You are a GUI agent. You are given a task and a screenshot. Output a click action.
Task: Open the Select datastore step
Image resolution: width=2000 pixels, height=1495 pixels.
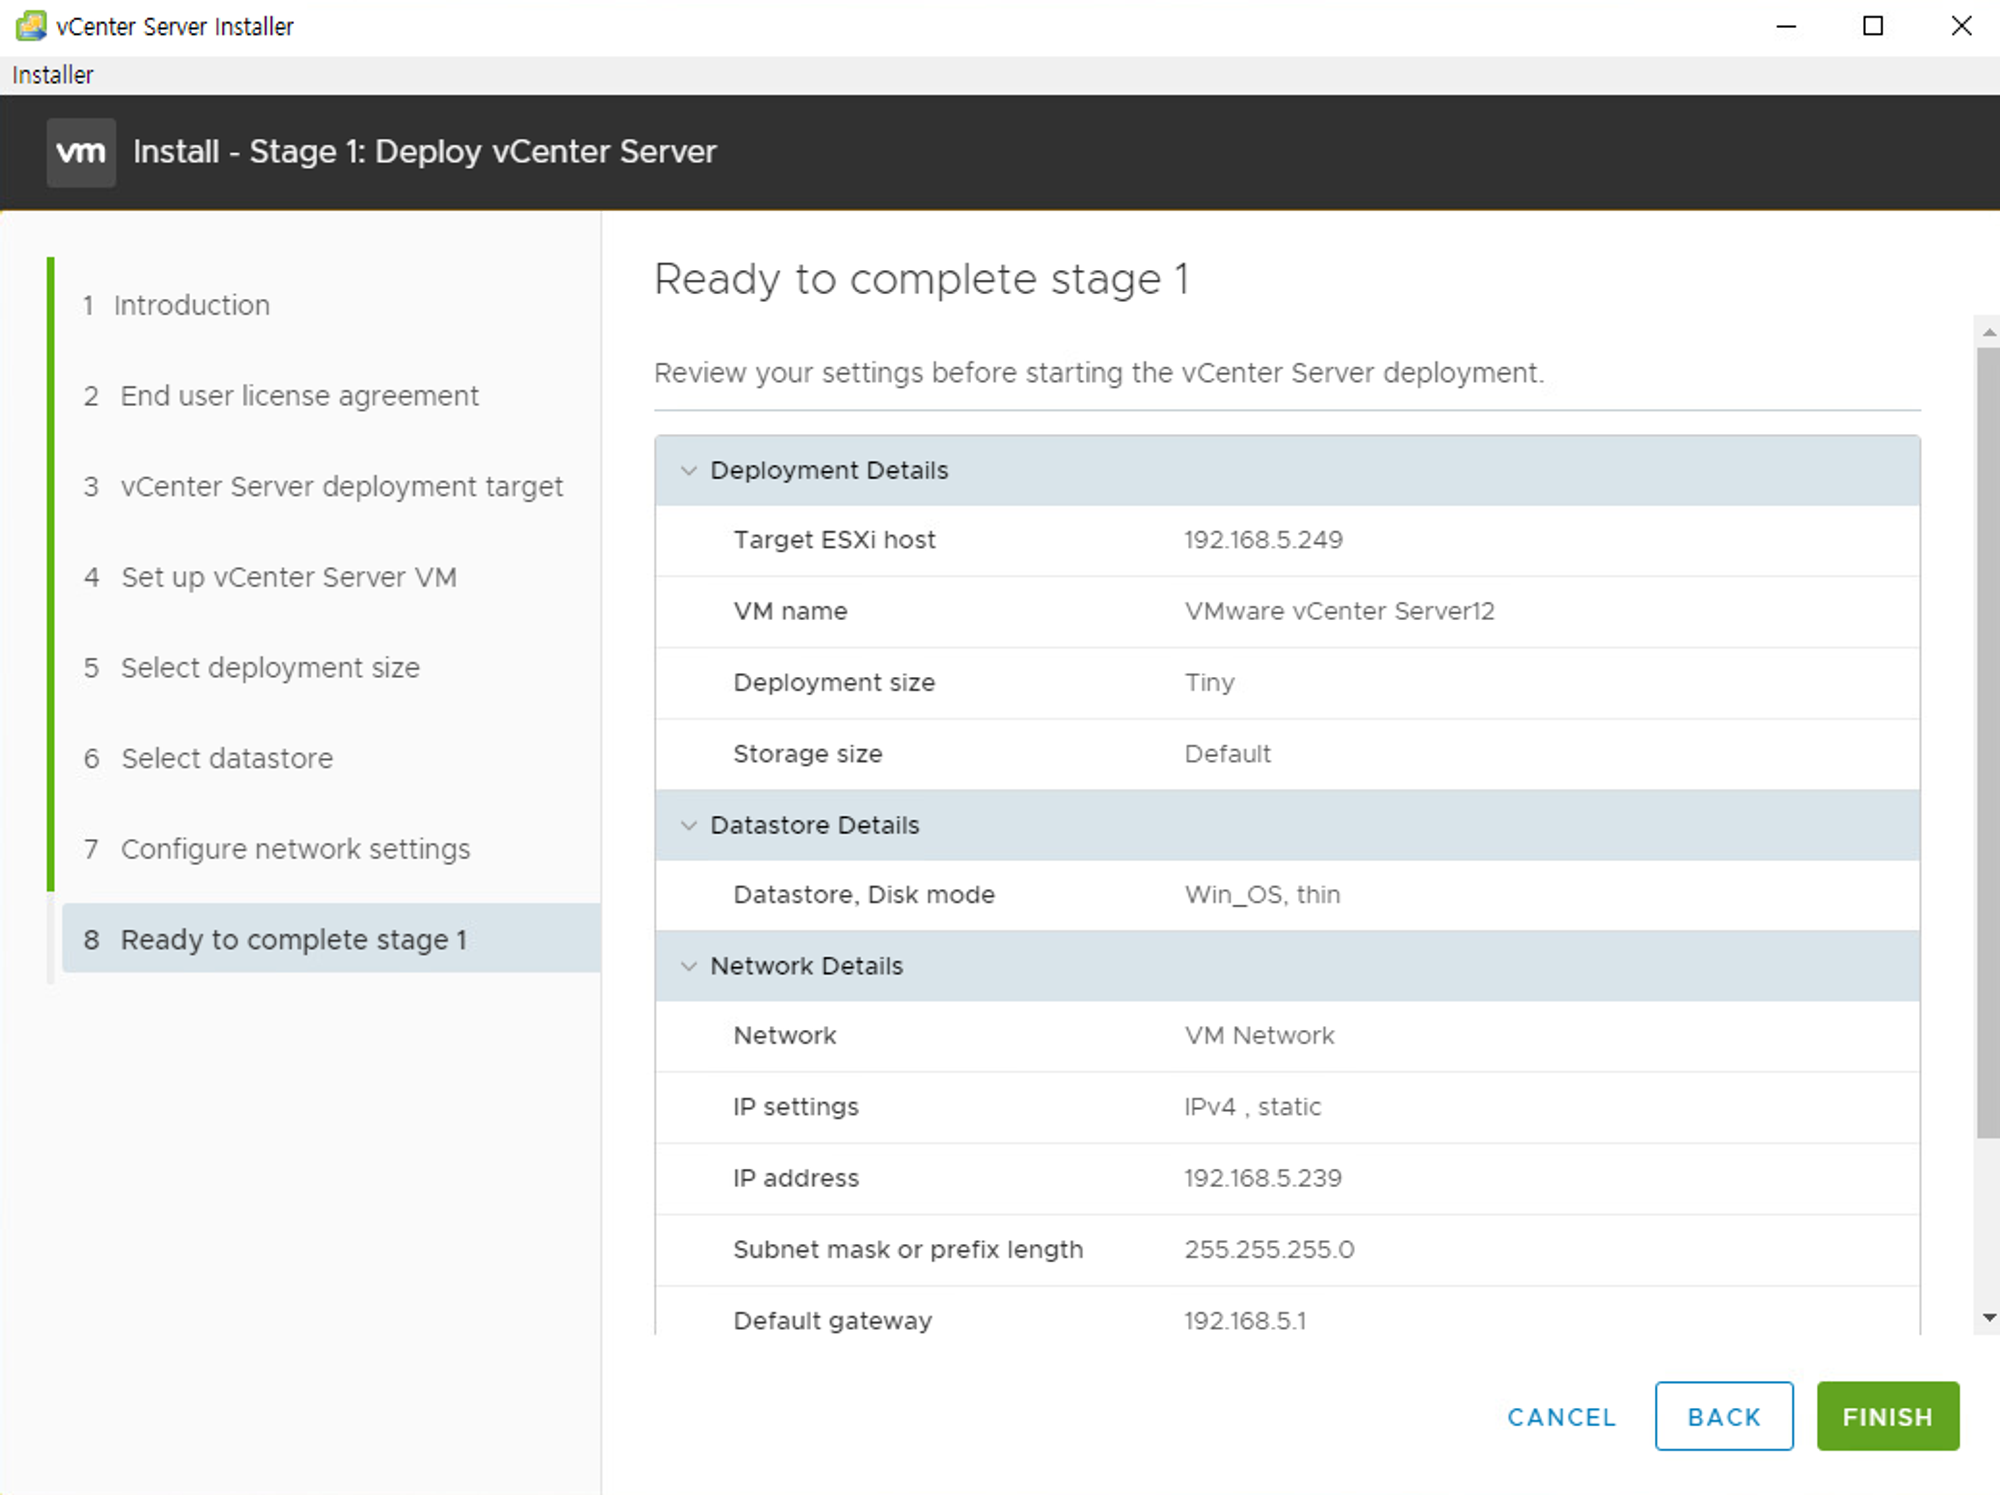tap(227, 758)
